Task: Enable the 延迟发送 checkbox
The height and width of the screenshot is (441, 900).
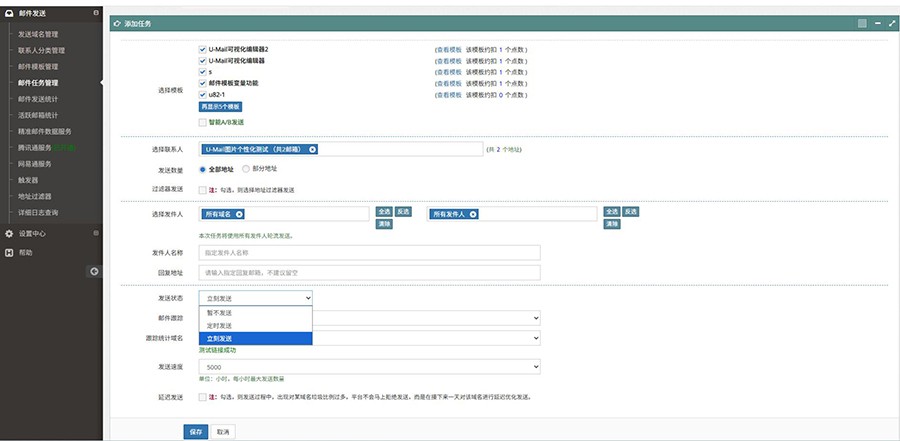Action: tap(202, 397)
